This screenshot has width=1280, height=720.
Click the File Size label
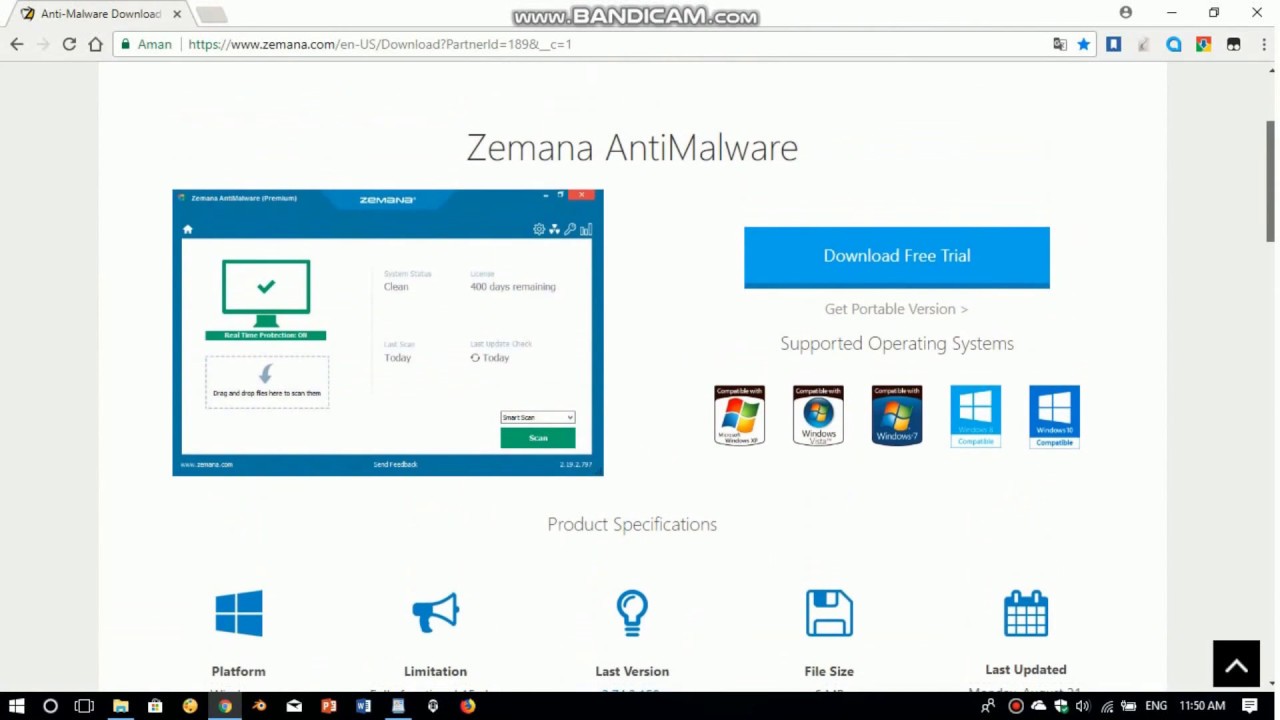(x=829, y=671)
